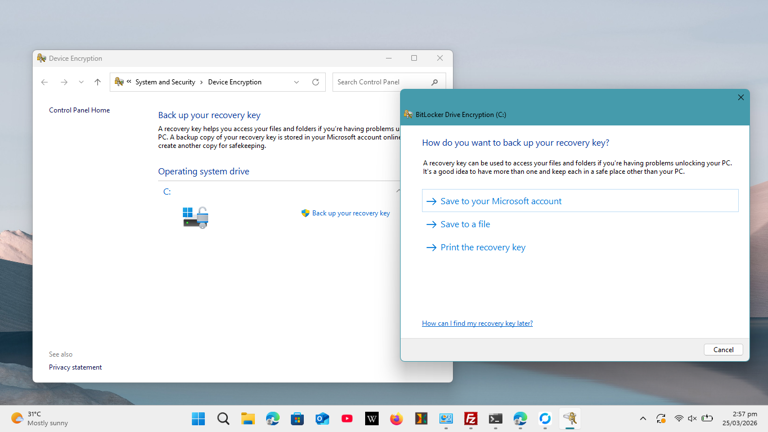768x432 pixels.
Task: Minimize the Device Encryption window
Action: (388, 58)
